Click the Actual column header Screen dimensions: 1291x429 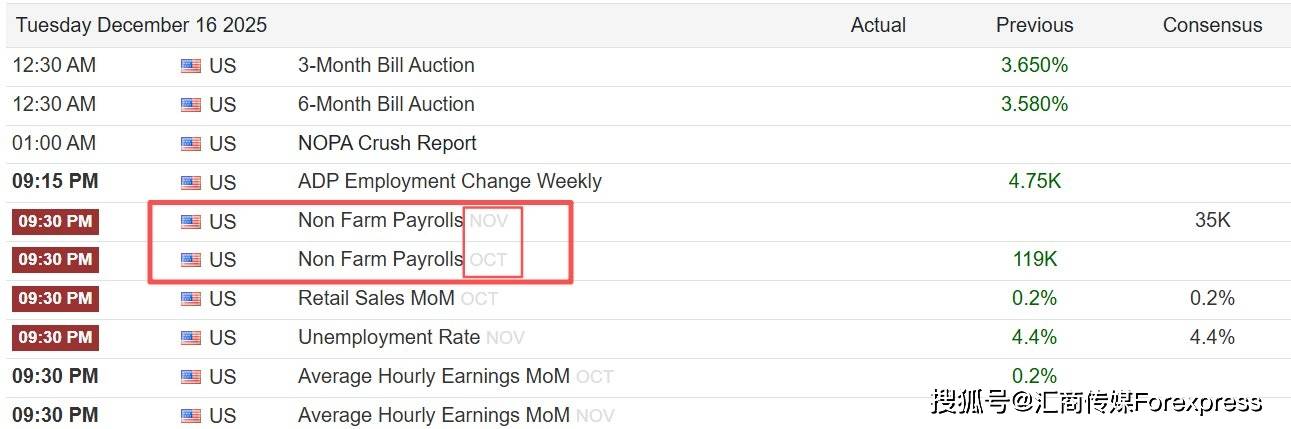click(x=878, y=25)
